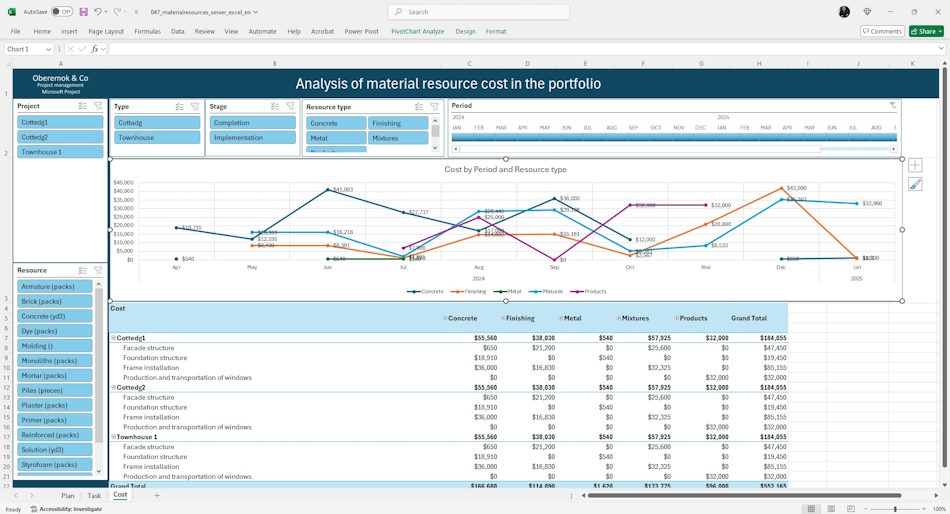
Task: Switch to the Plan sheet tab
Action: point(68,495)
